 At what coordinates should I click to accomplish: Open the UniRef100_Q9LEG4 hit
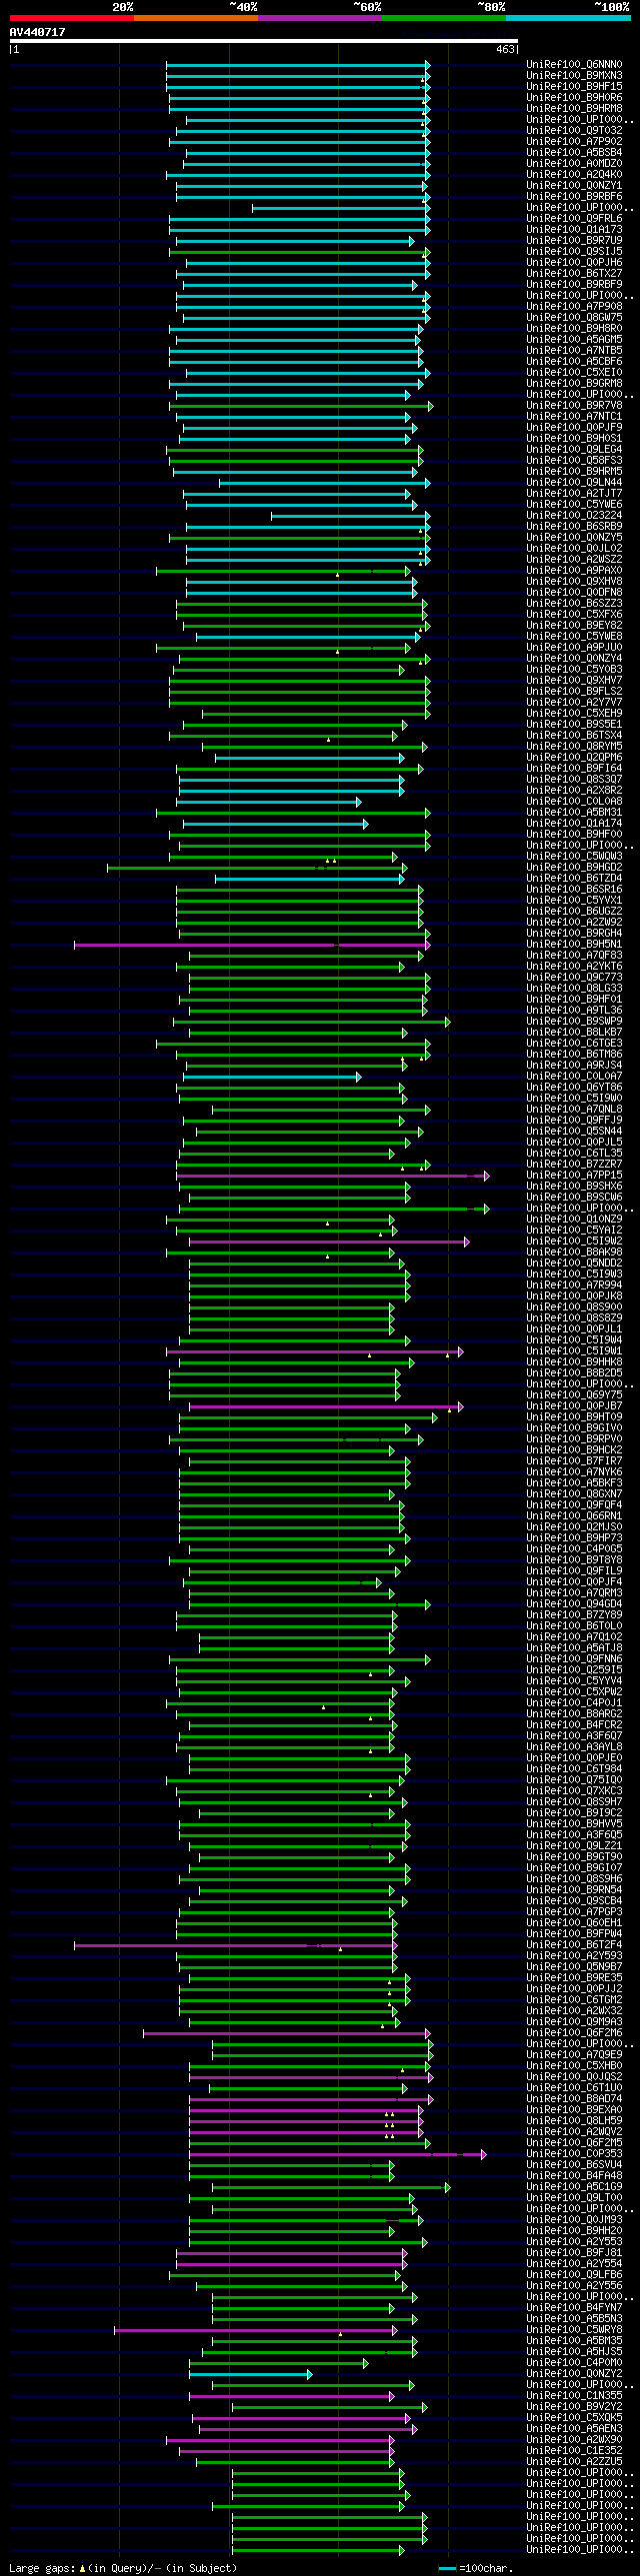[x=574, y=450]
